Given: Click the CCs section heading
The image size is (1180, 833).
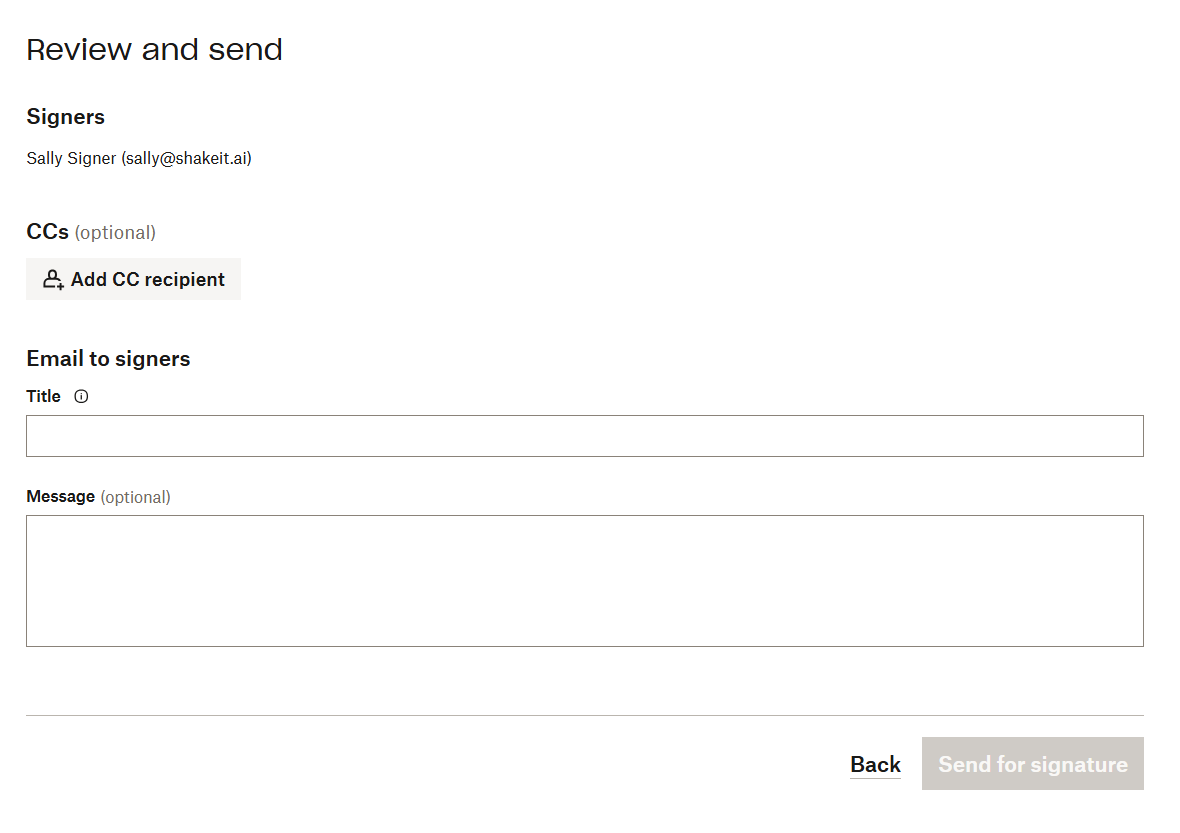Looking at the screenshot, I should [x=47, y=232].
